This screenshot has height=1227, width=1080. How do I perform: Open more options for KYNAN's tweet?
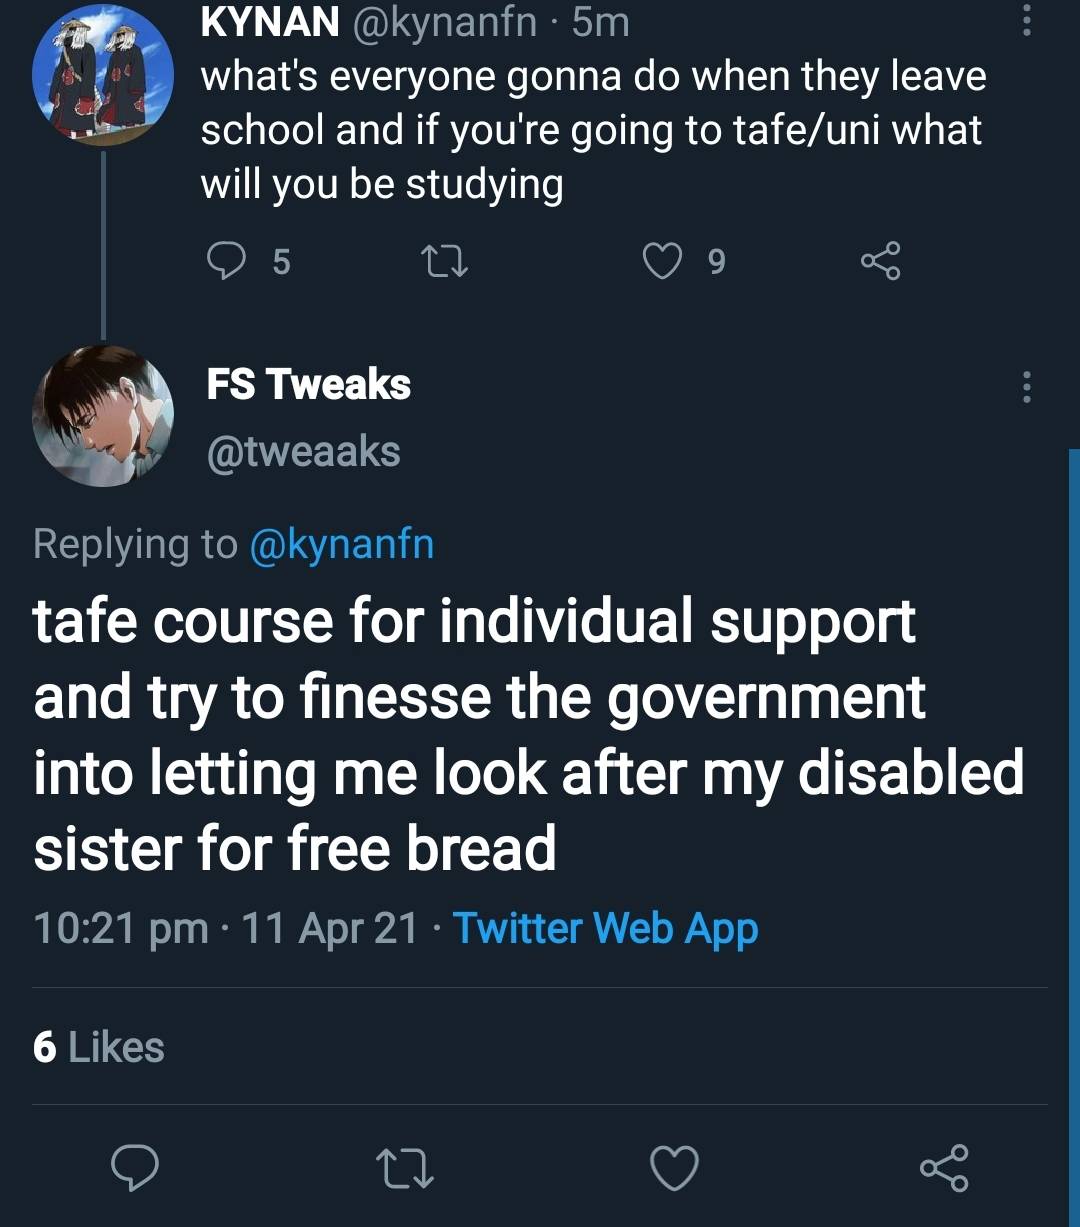[x=1026, y=19]
